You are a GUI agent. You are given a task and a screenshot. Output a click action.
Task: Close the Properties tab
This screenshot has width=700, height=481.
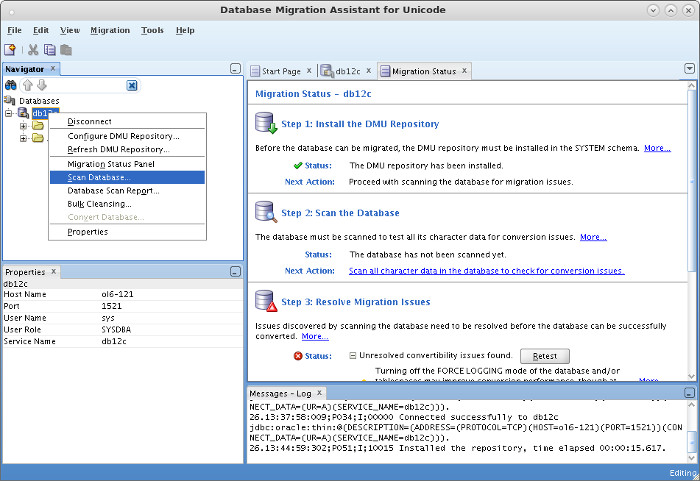pos(54,271)
